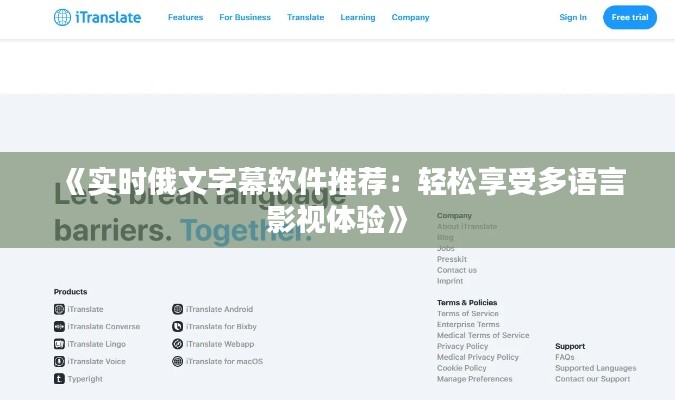Click the Typeright product icon
The width and height of the screenshot is (675, 400).
pos(59,379)
